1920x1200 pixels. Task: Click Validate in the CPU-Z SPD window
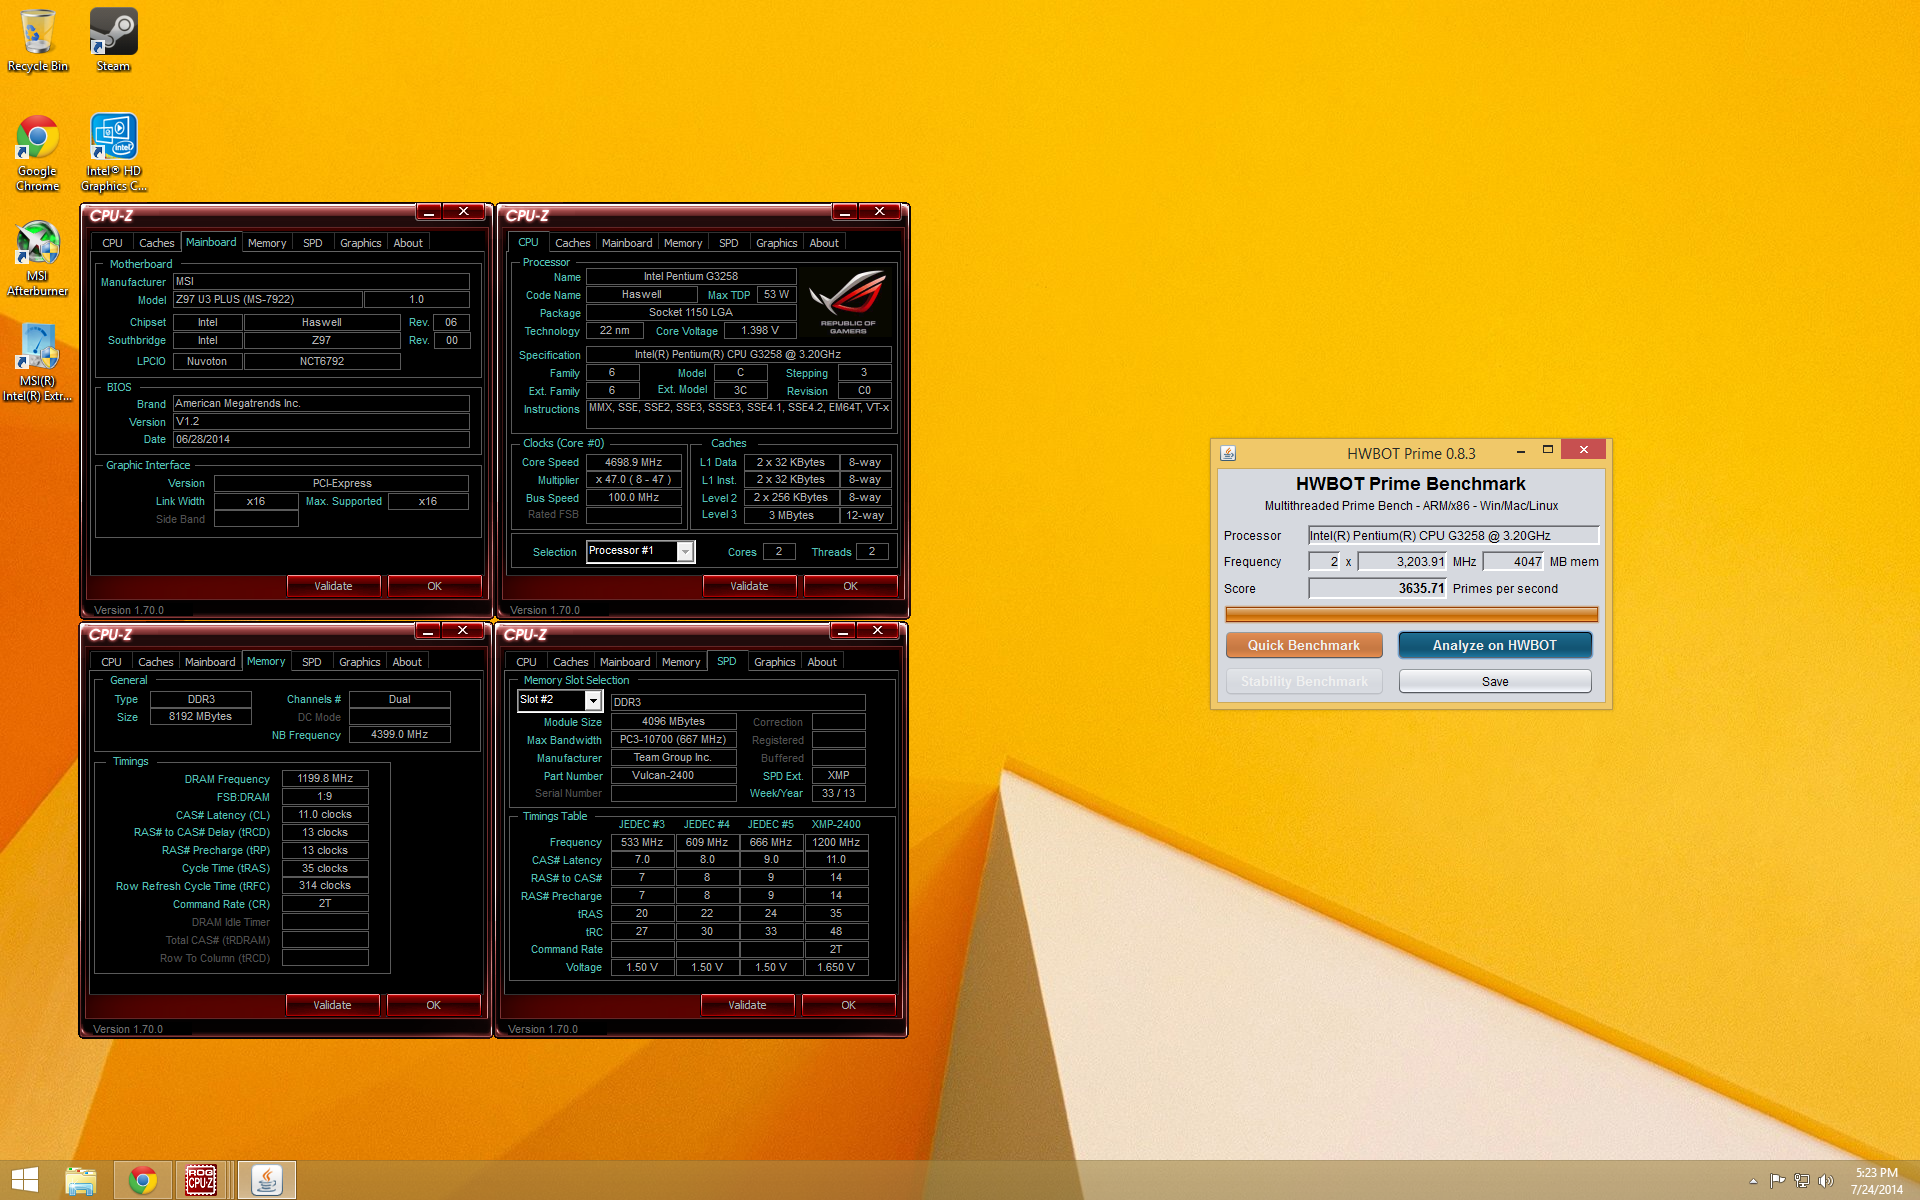[x=747, y=1005]
